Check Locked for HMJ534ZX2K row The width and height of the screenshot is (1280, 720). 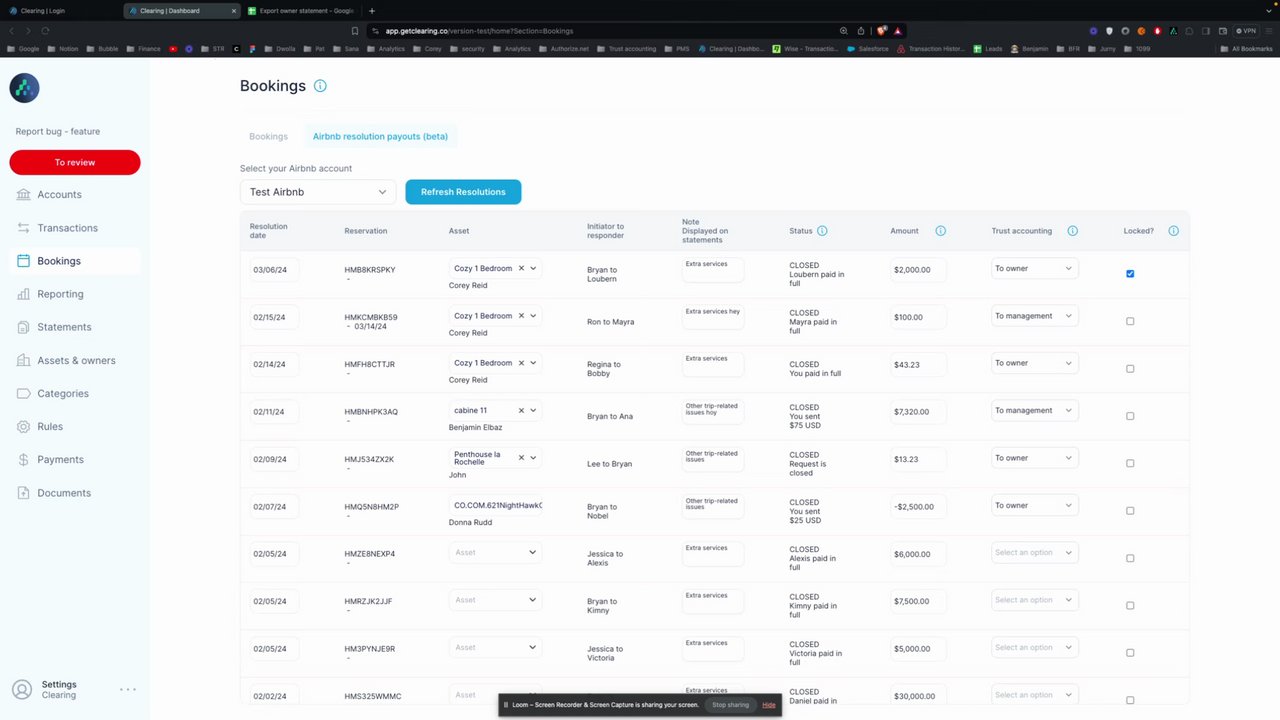click(x=1130, y=463)
